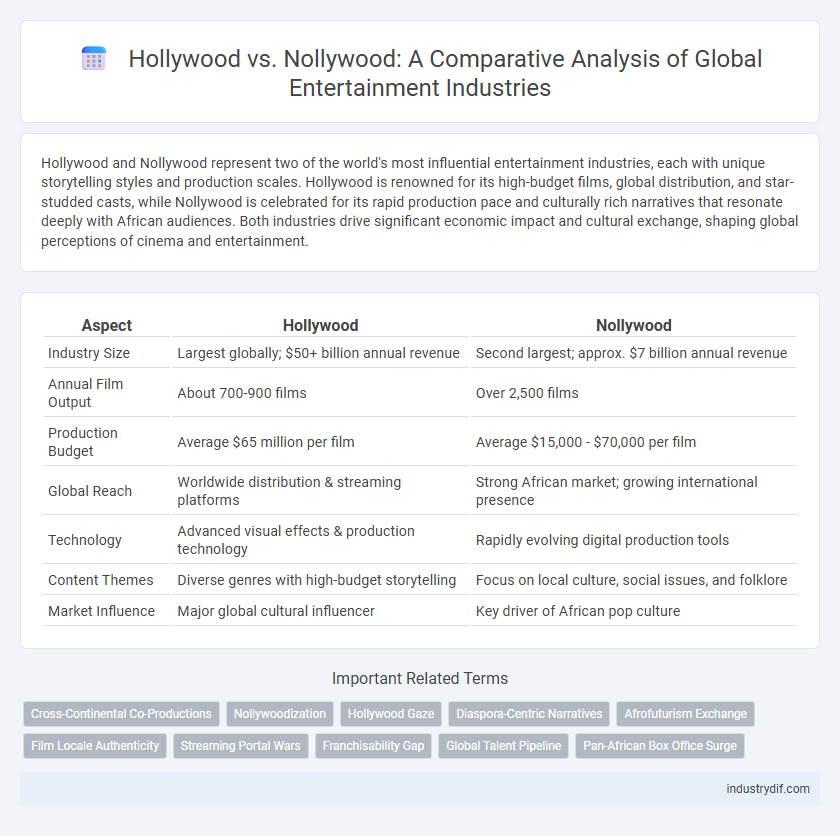
Task: Open the Film Locale Authenticity tag
Action: (95, 745)
